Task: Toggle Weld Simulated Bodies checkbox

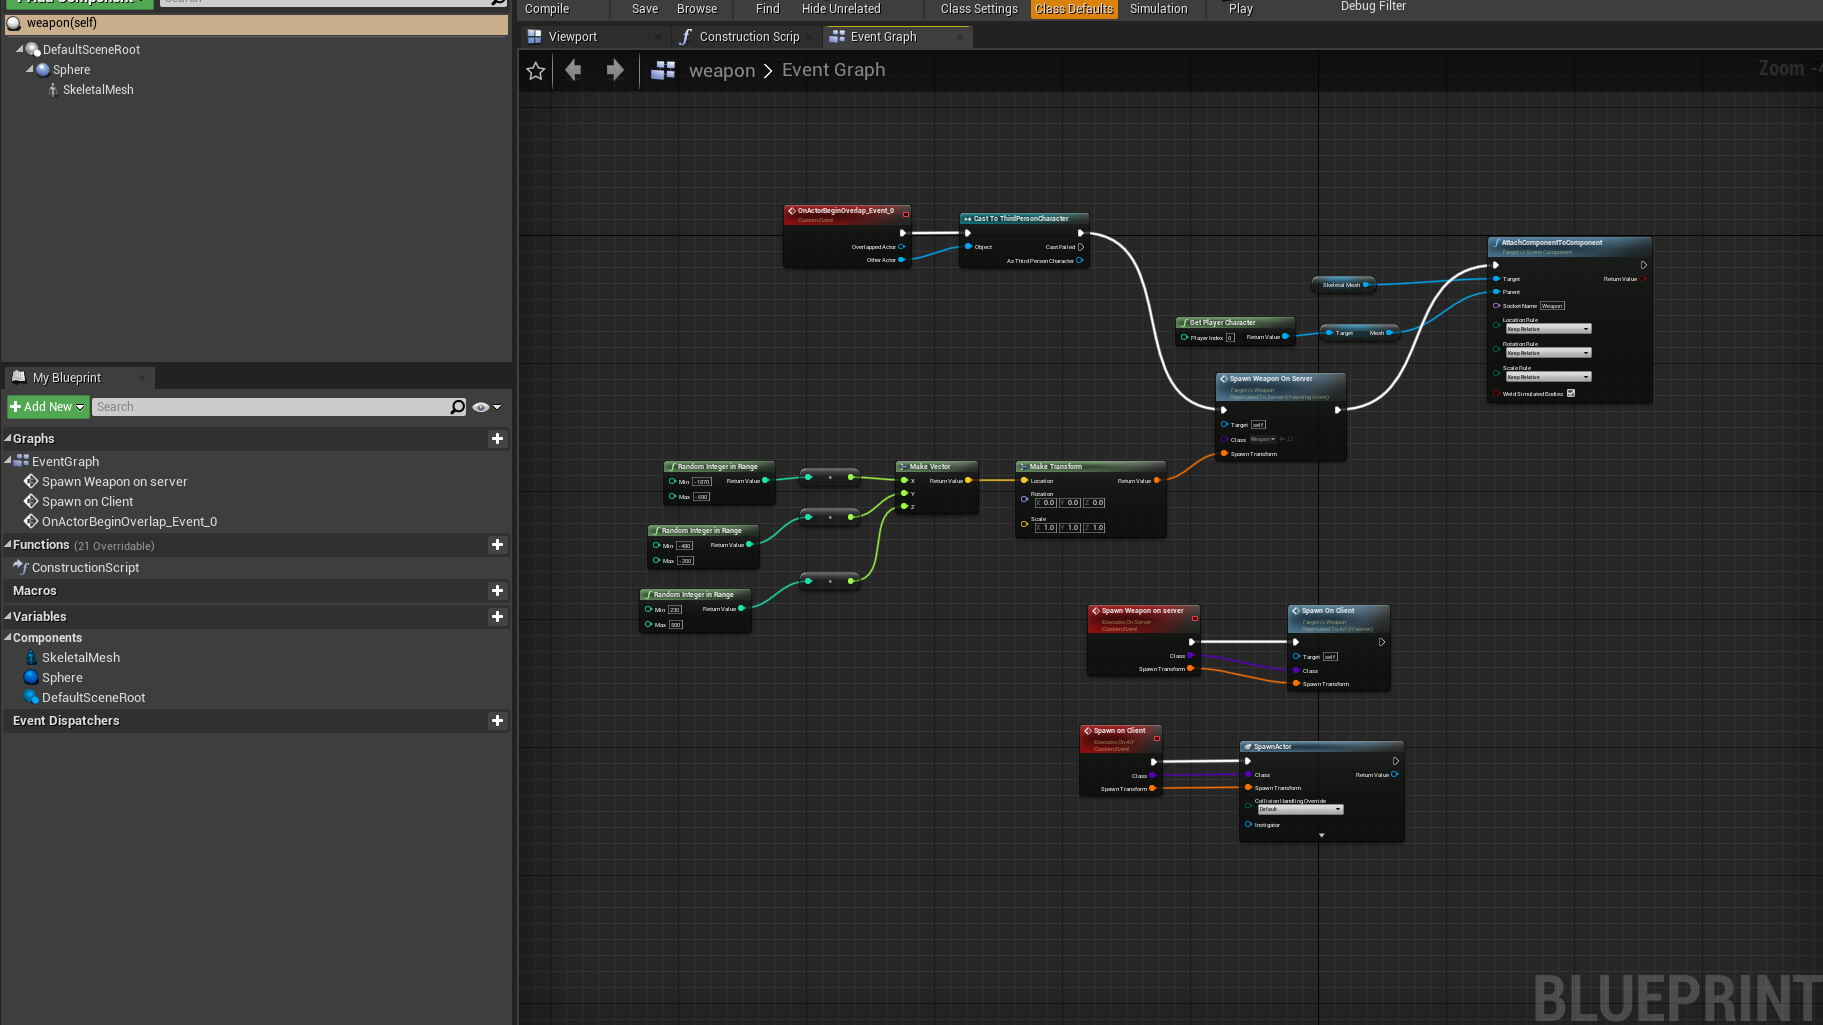Action: (1571, 393)
